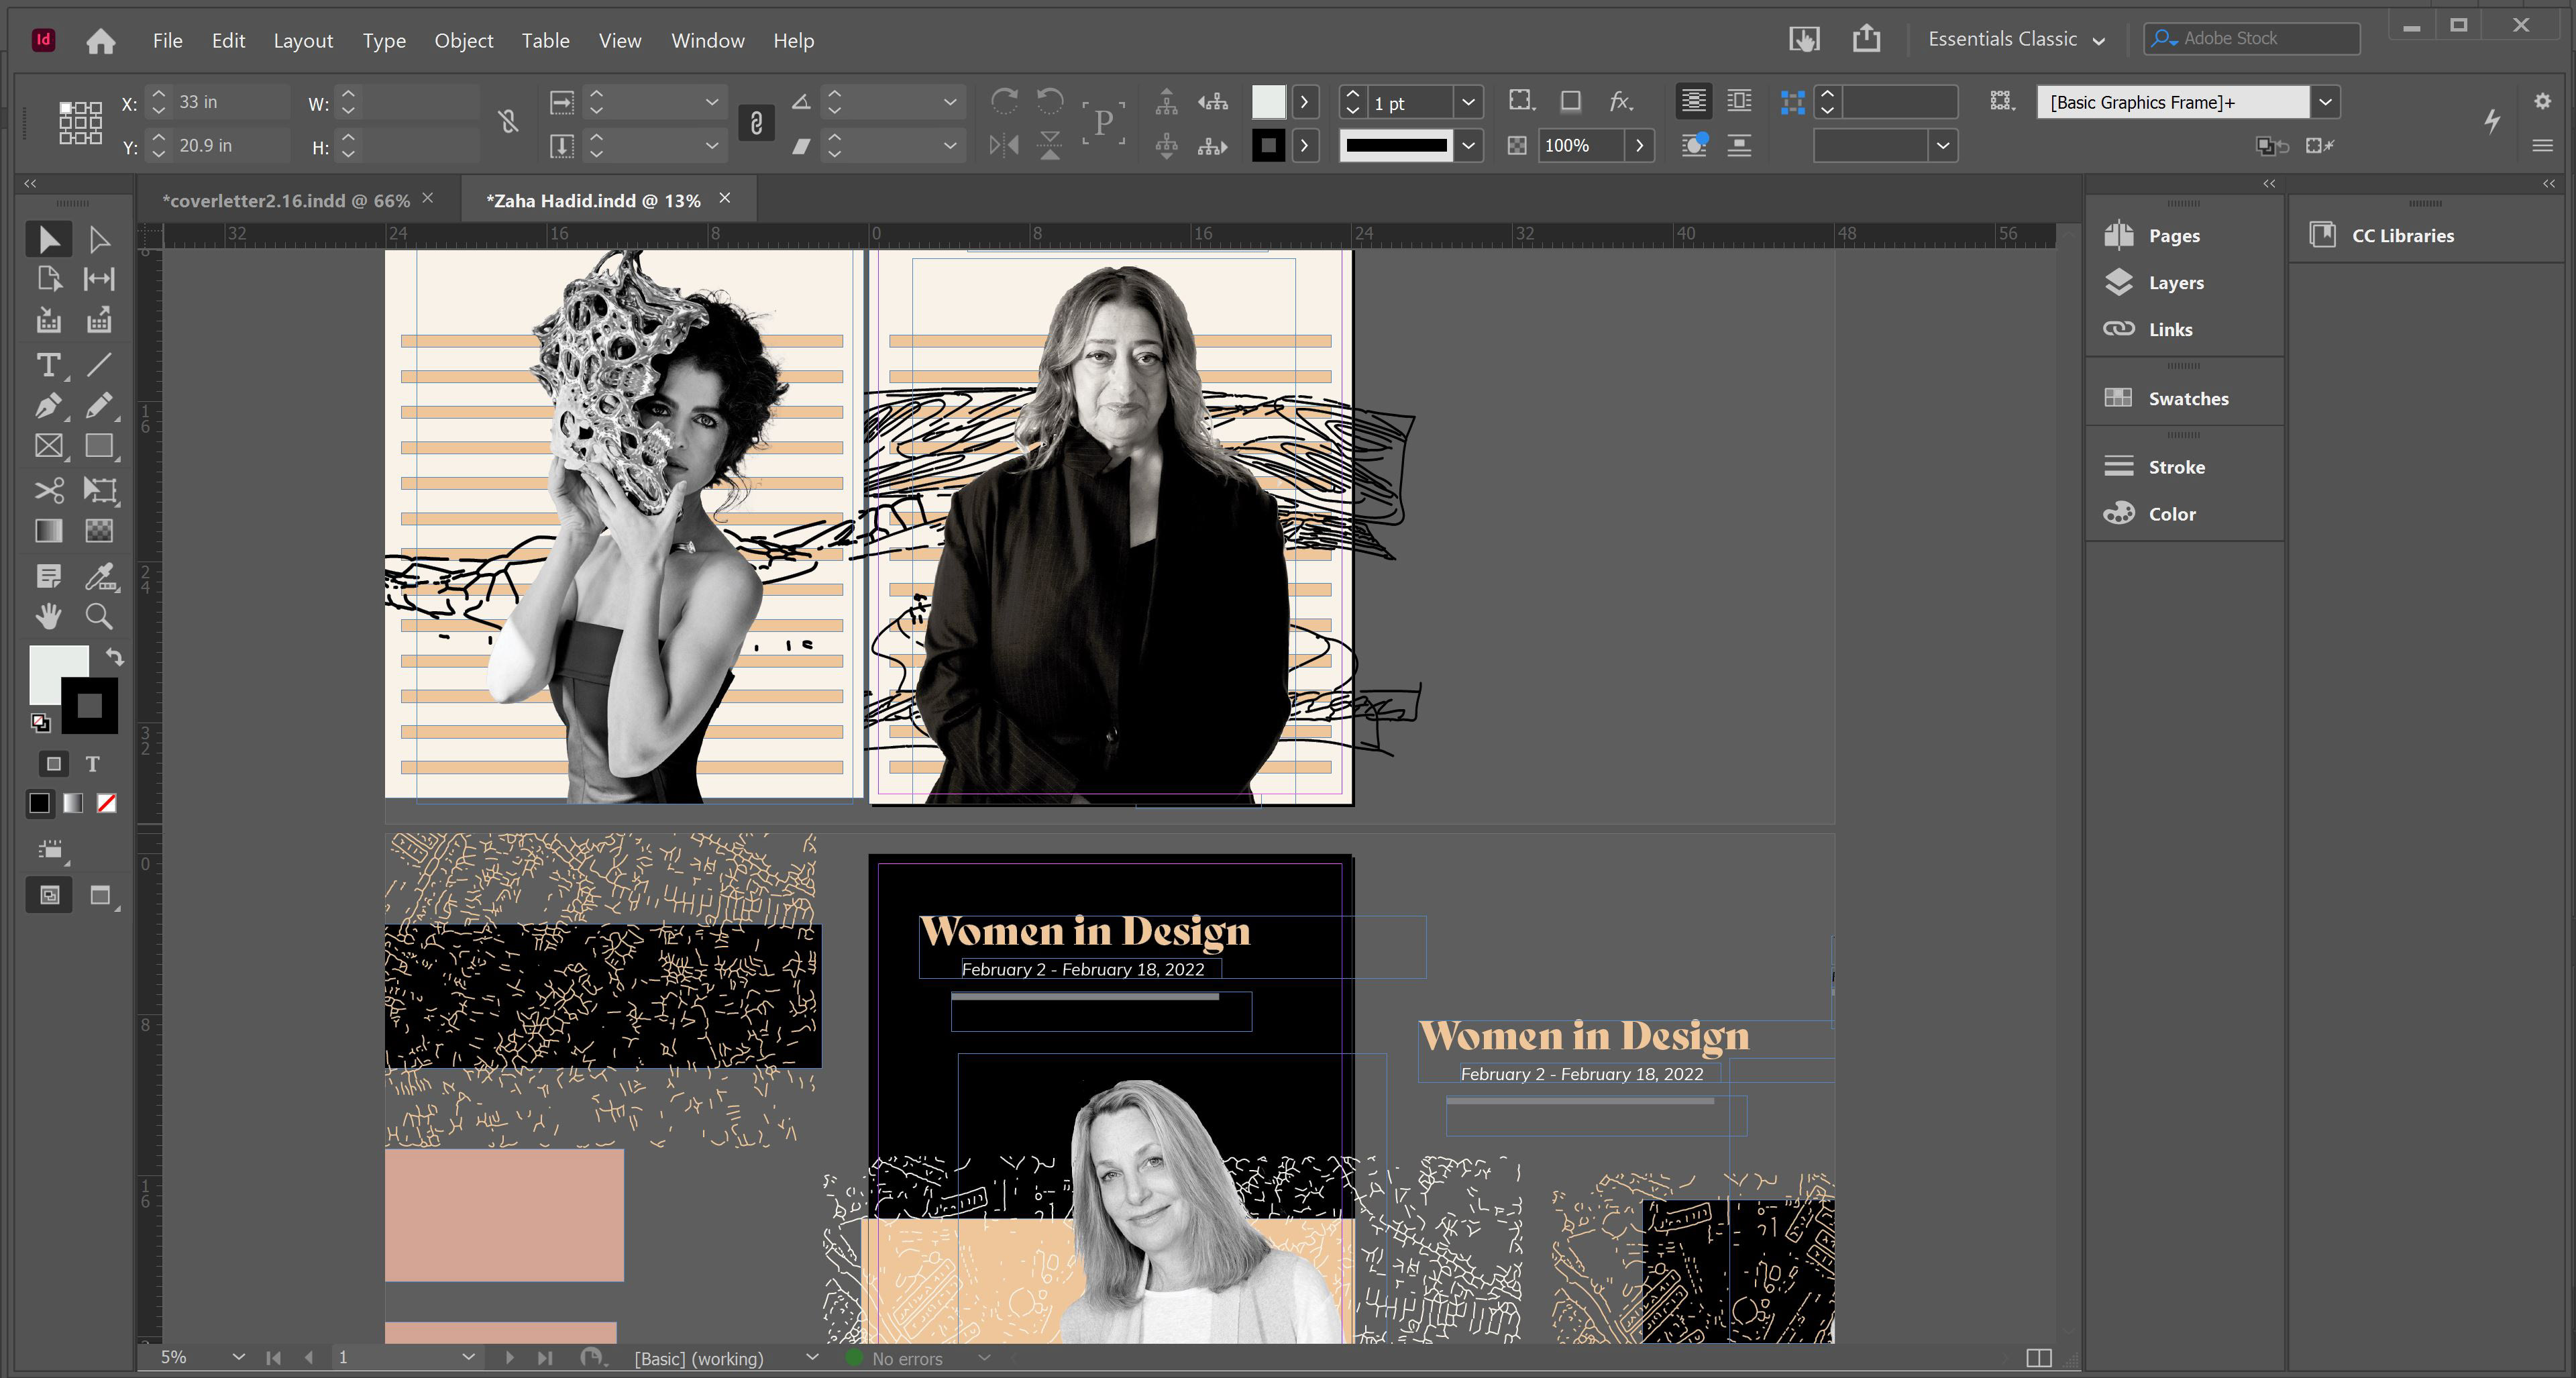Toggle constrain proportions for width and height
The width and height of the screenshot is (2576, 1378).
pos(508,122)
